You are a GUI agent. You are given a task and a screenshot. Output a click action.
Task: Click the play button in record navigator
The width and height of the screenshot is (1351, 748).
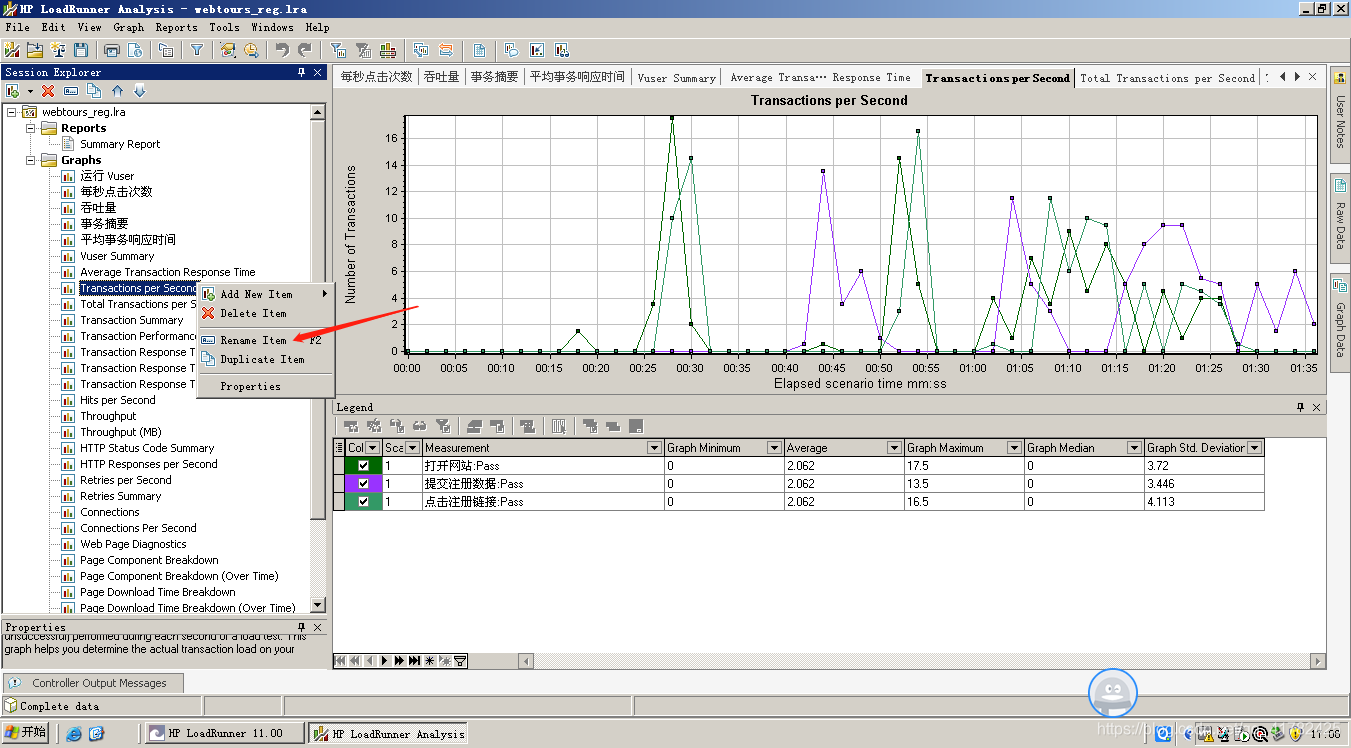(384, 661)
